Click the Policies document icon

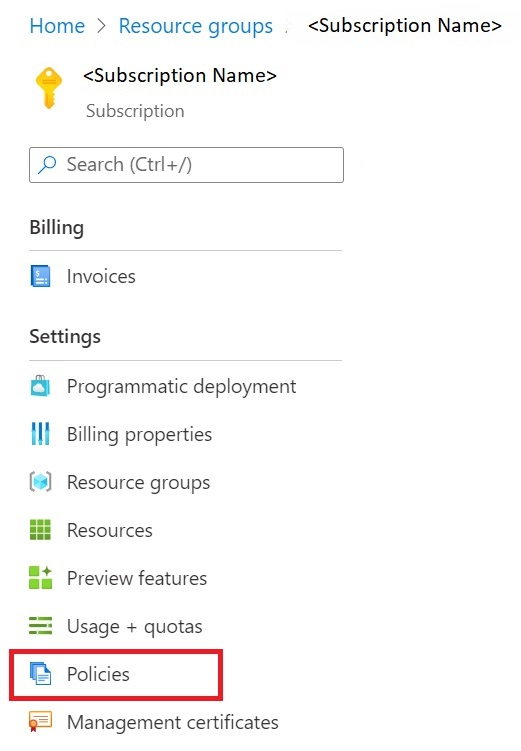pyautogui.click(x=40, y=673)
